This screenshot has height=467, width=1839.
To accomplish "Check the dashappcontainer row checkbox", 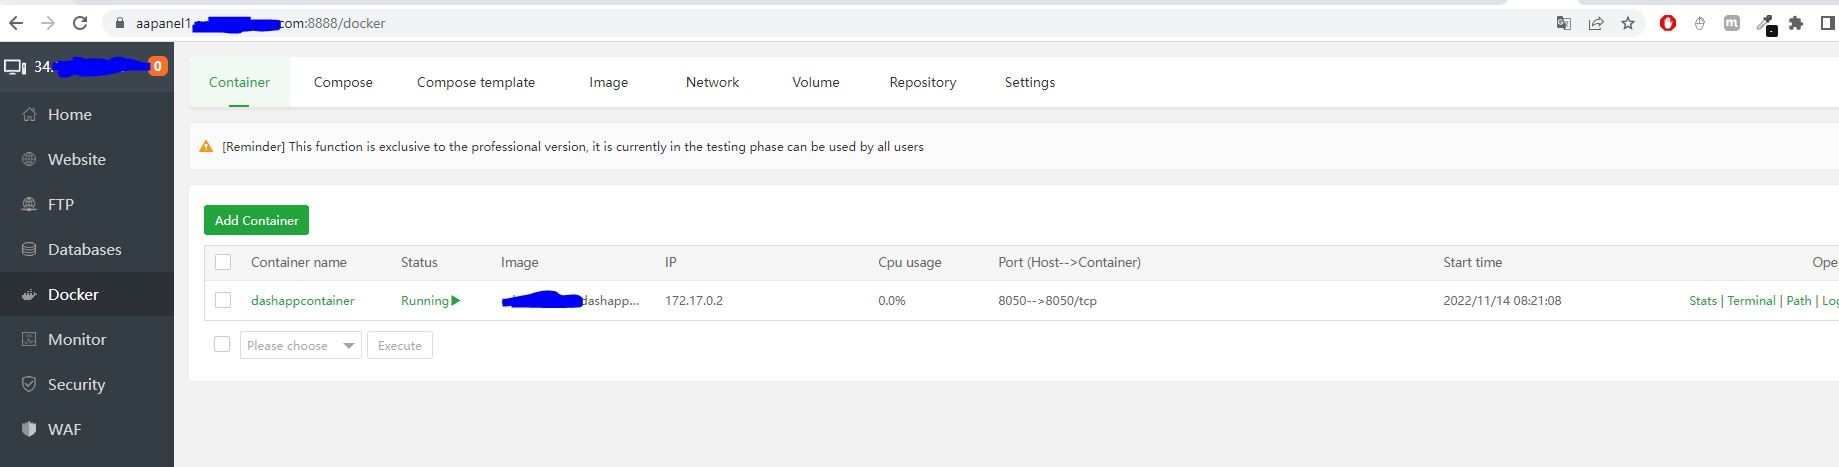I will (223, 300).
